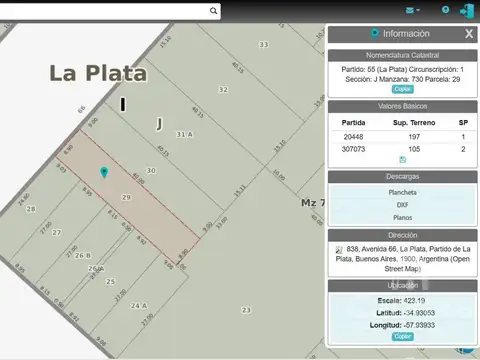Click the Partida column header
This screenshot has height=360, width=480.
(353, 123)
